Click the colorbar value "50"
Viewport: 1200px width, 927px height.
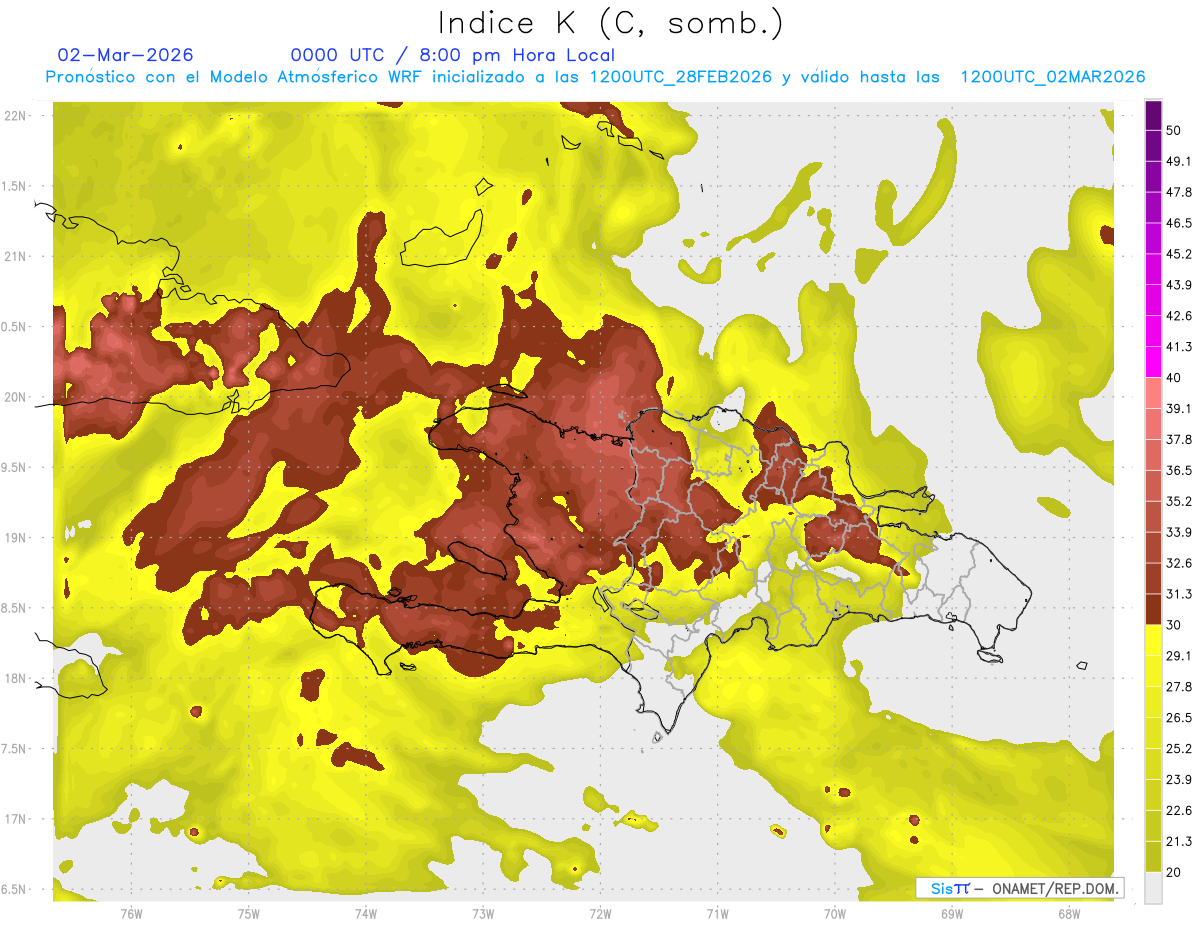(x=1174, y=130)
